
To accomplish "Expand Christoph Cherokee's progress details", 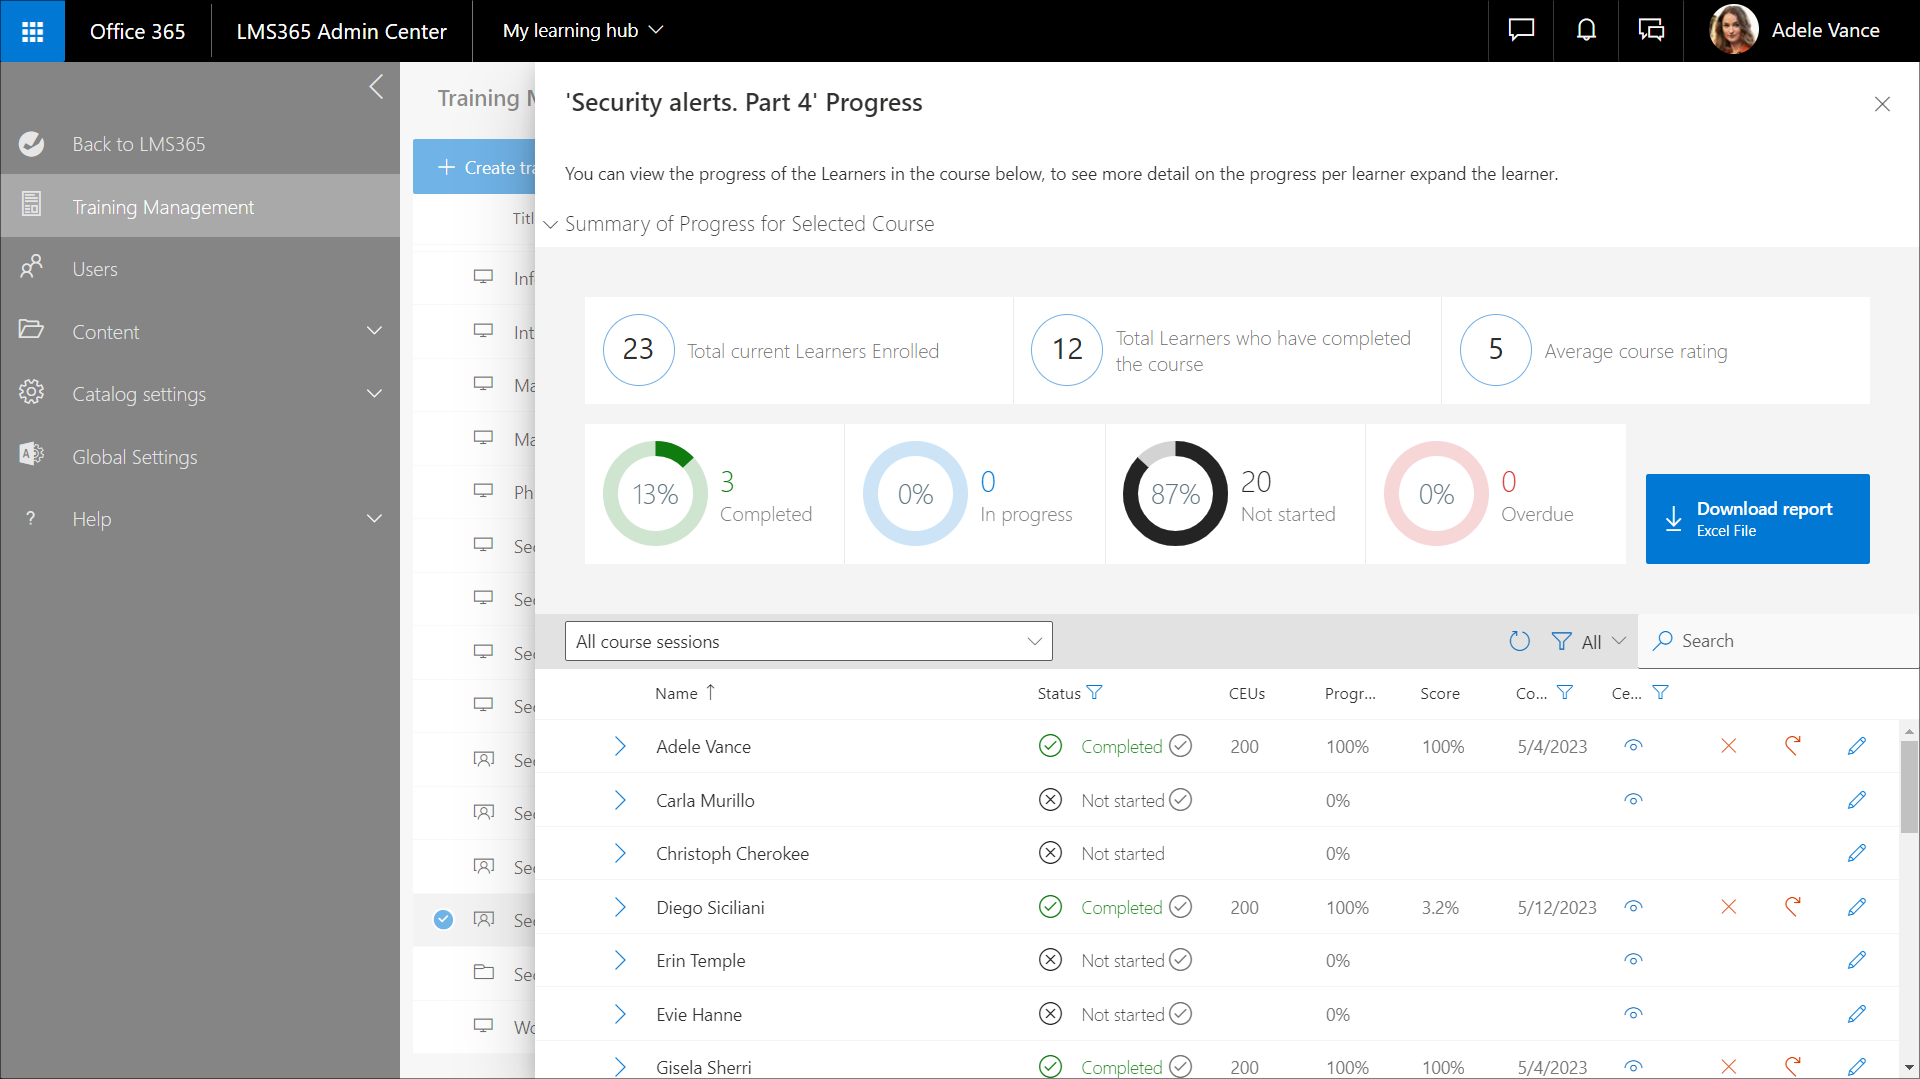I will (x=620, y=853).
